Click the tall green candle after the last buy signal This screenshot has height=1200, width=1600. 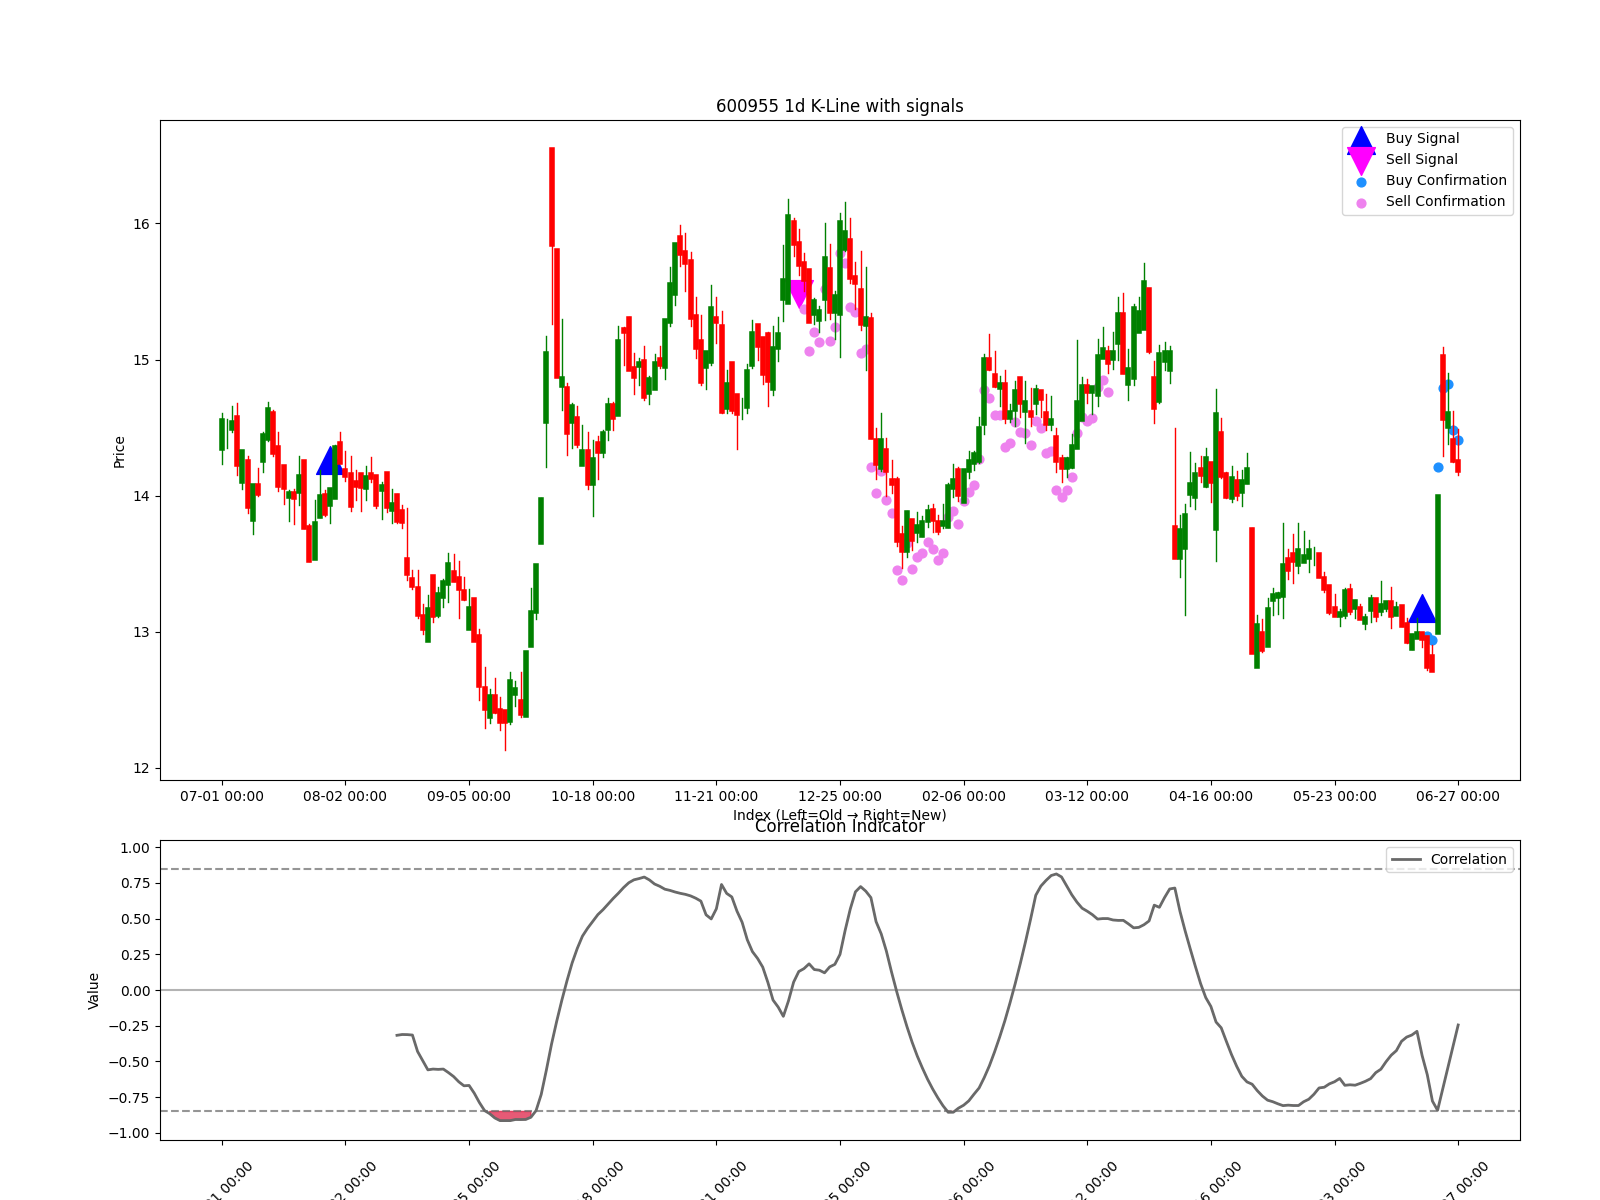(x=1438, y=564)
